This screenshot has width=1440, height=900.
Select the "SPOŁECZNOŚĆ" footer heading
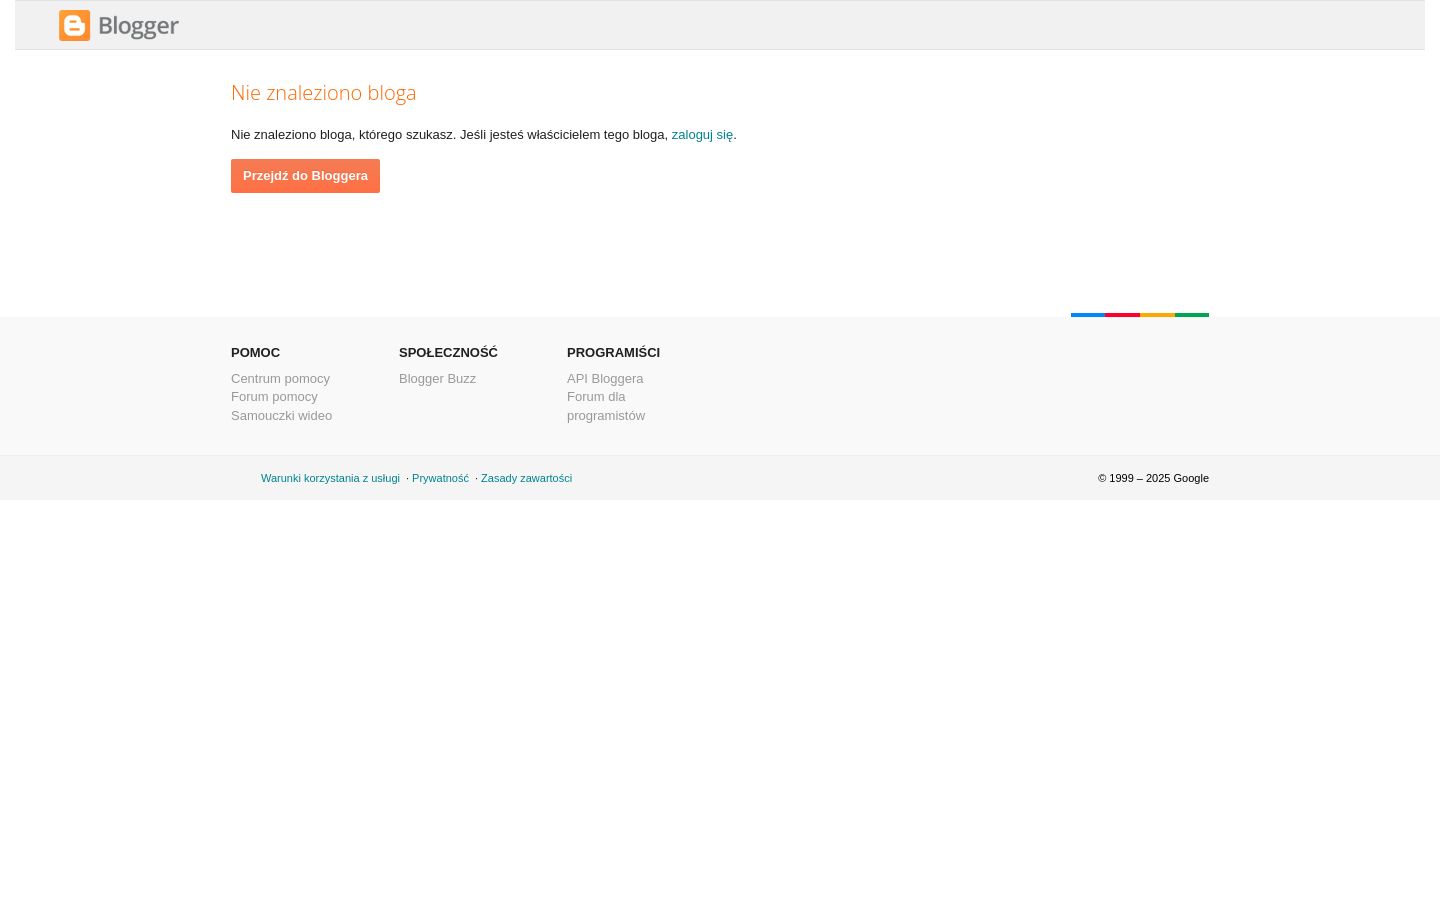[448, 353]
